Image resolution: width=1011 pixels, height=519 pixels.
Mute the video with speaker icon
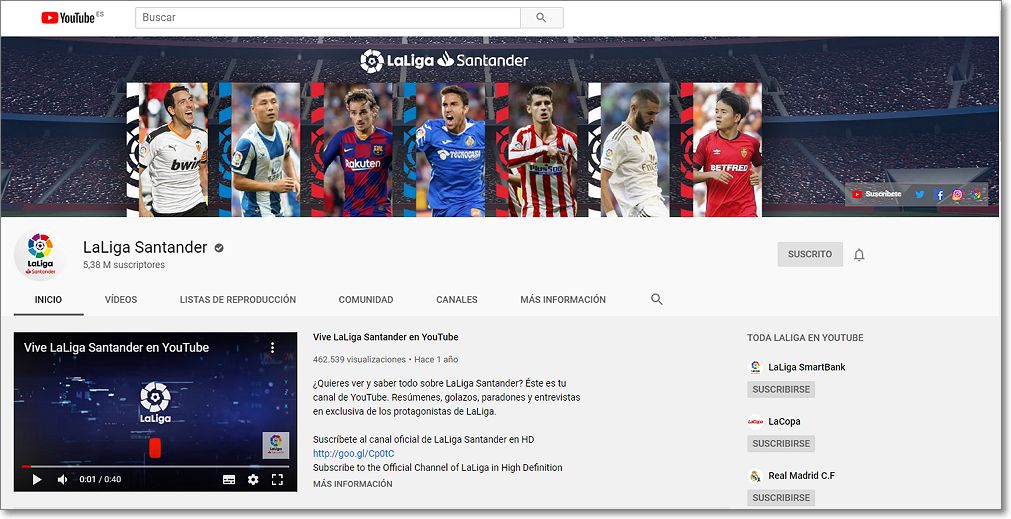(x=63, y=479)
